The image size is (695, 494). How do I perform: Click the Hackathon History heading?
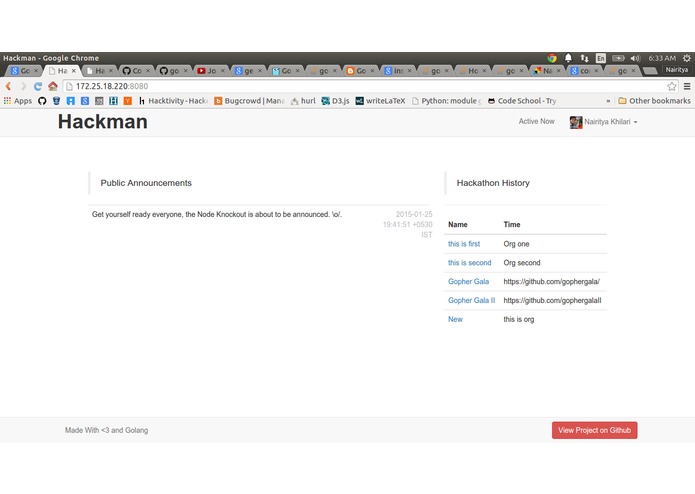pyautogui.click(x=493, y=183)
